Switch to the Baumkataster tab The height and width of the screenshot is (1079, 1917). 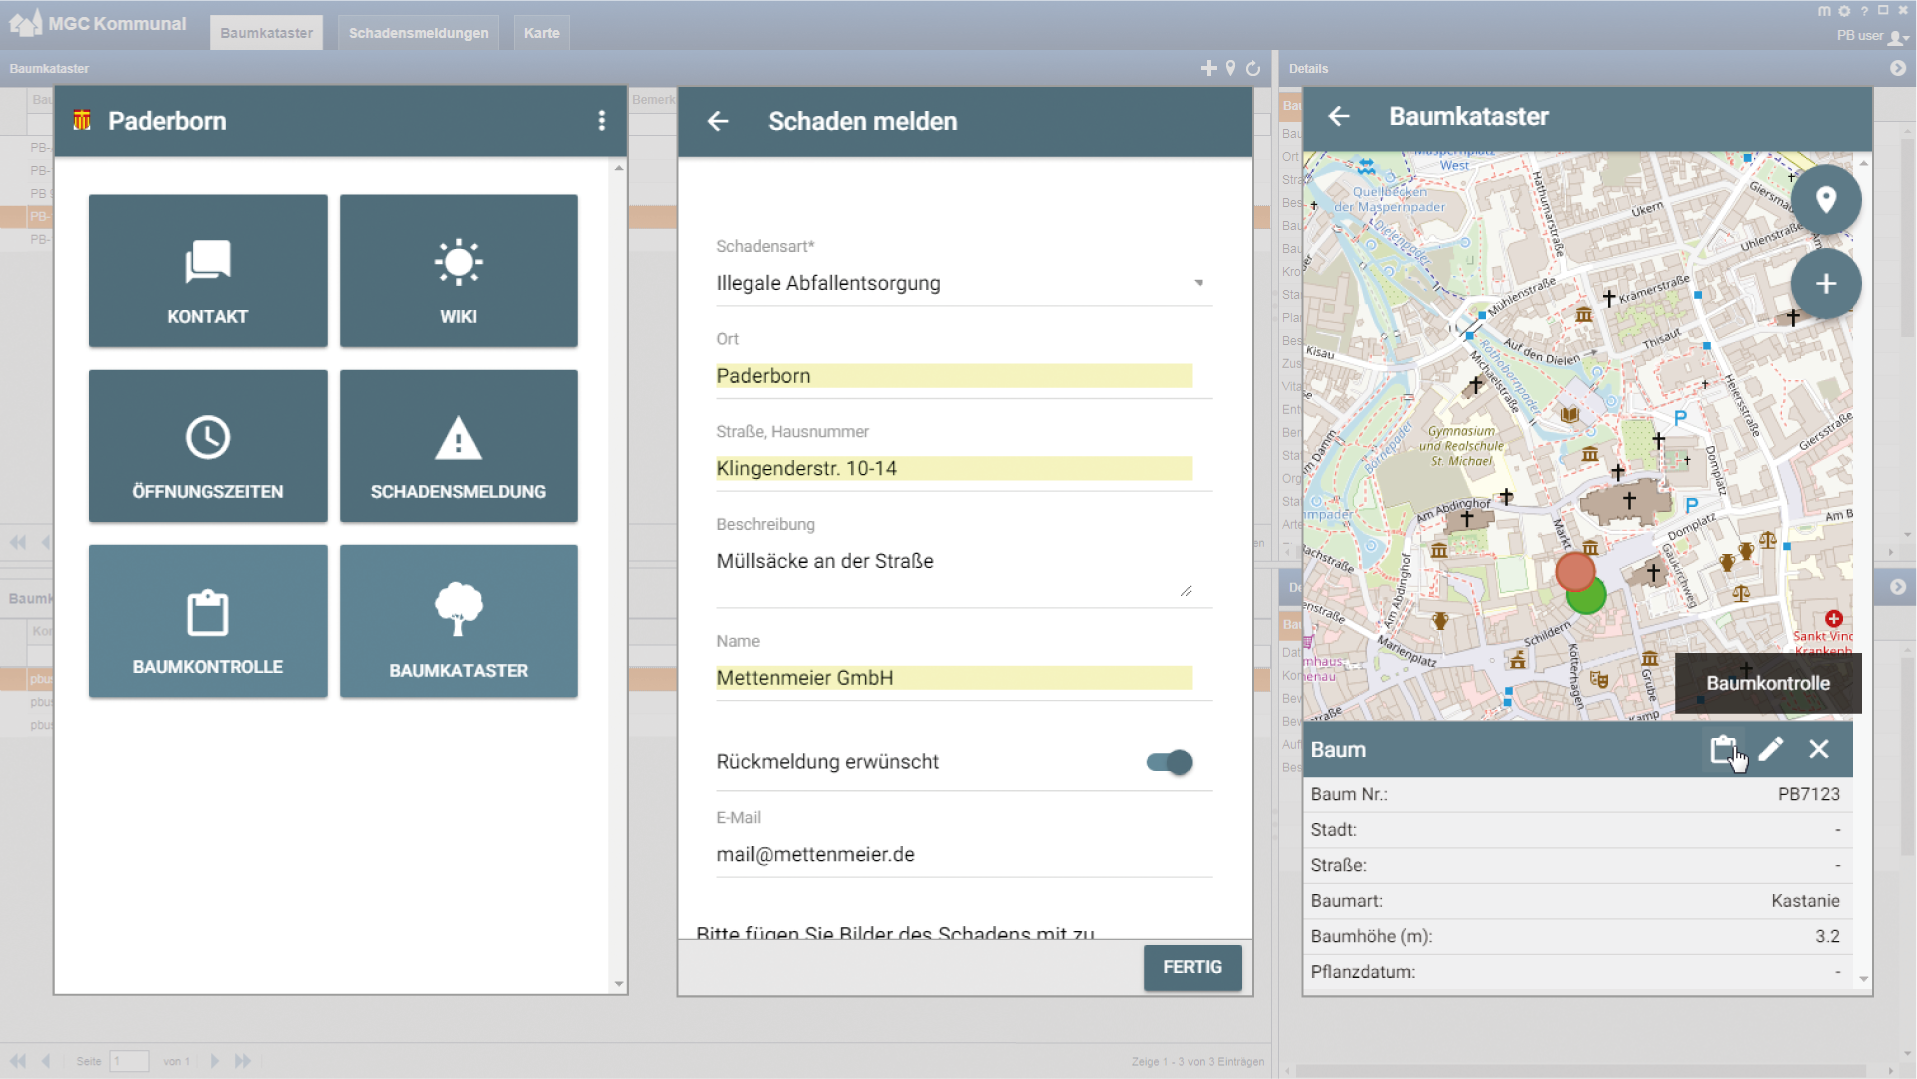pos(266,33)
